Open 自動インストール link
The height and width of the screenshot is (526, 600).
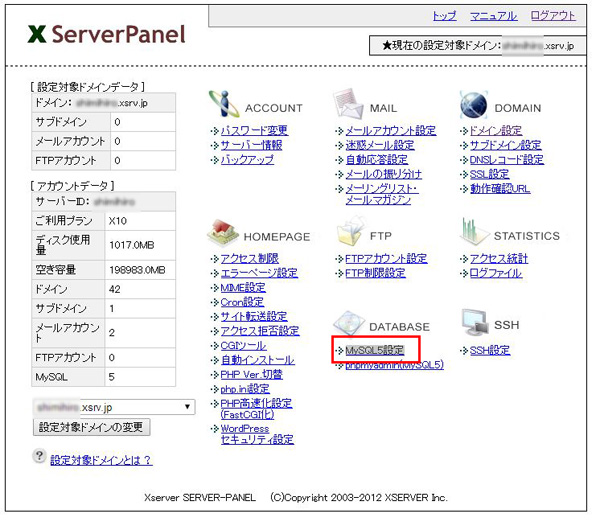click(258, 360)
